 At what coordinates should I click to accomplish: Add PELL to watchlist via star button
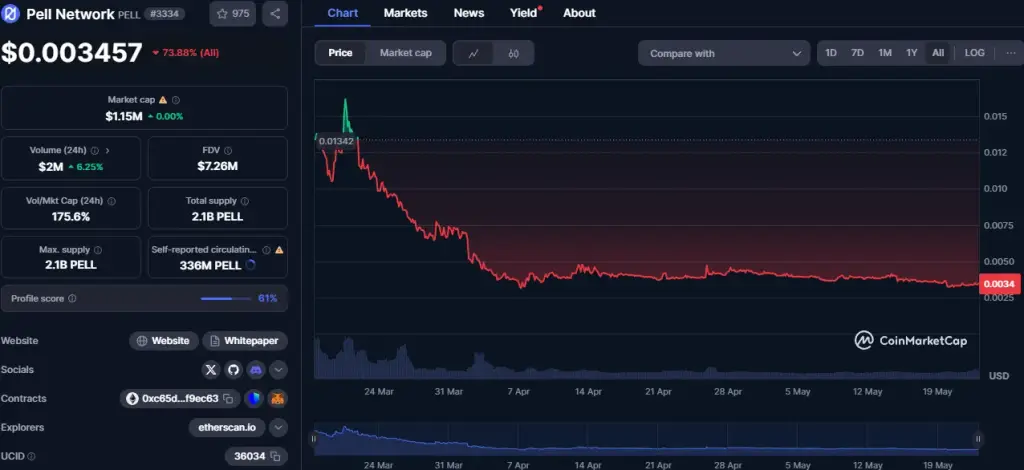[232, 14]
